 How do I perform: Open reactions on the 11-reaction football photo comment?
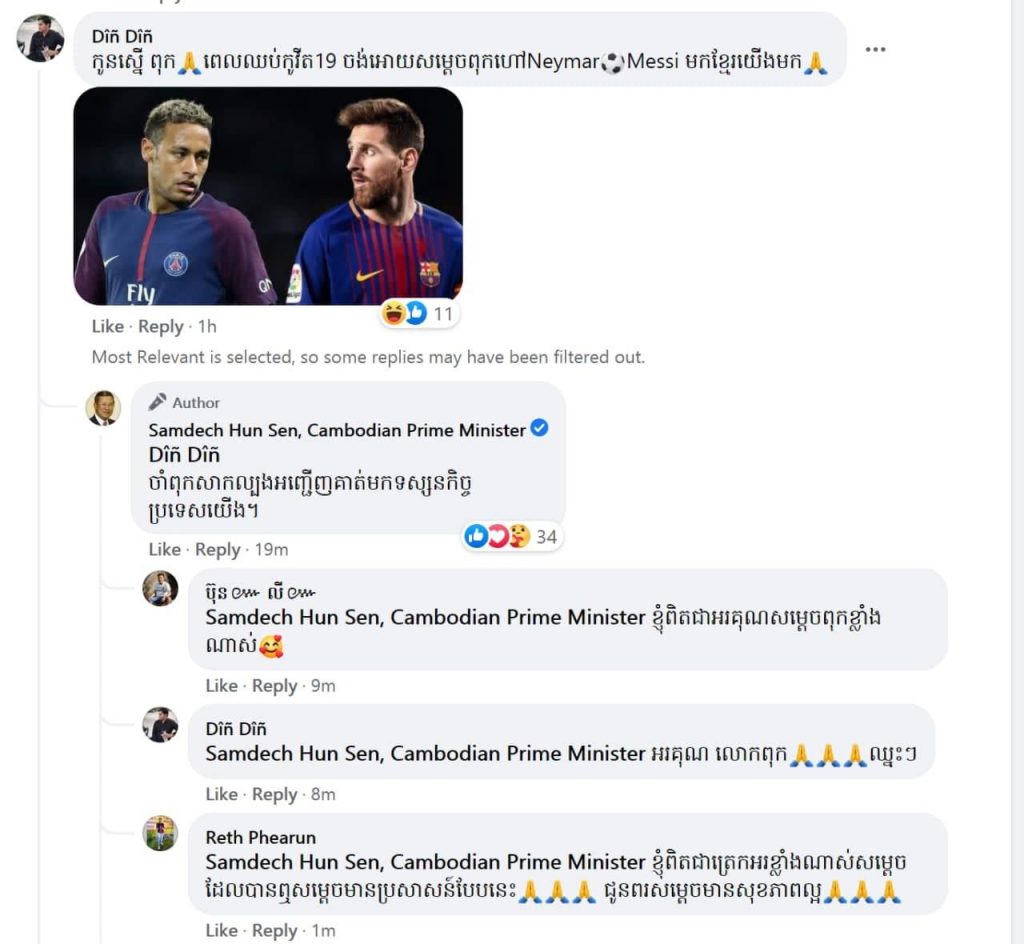tap(418, 314)
